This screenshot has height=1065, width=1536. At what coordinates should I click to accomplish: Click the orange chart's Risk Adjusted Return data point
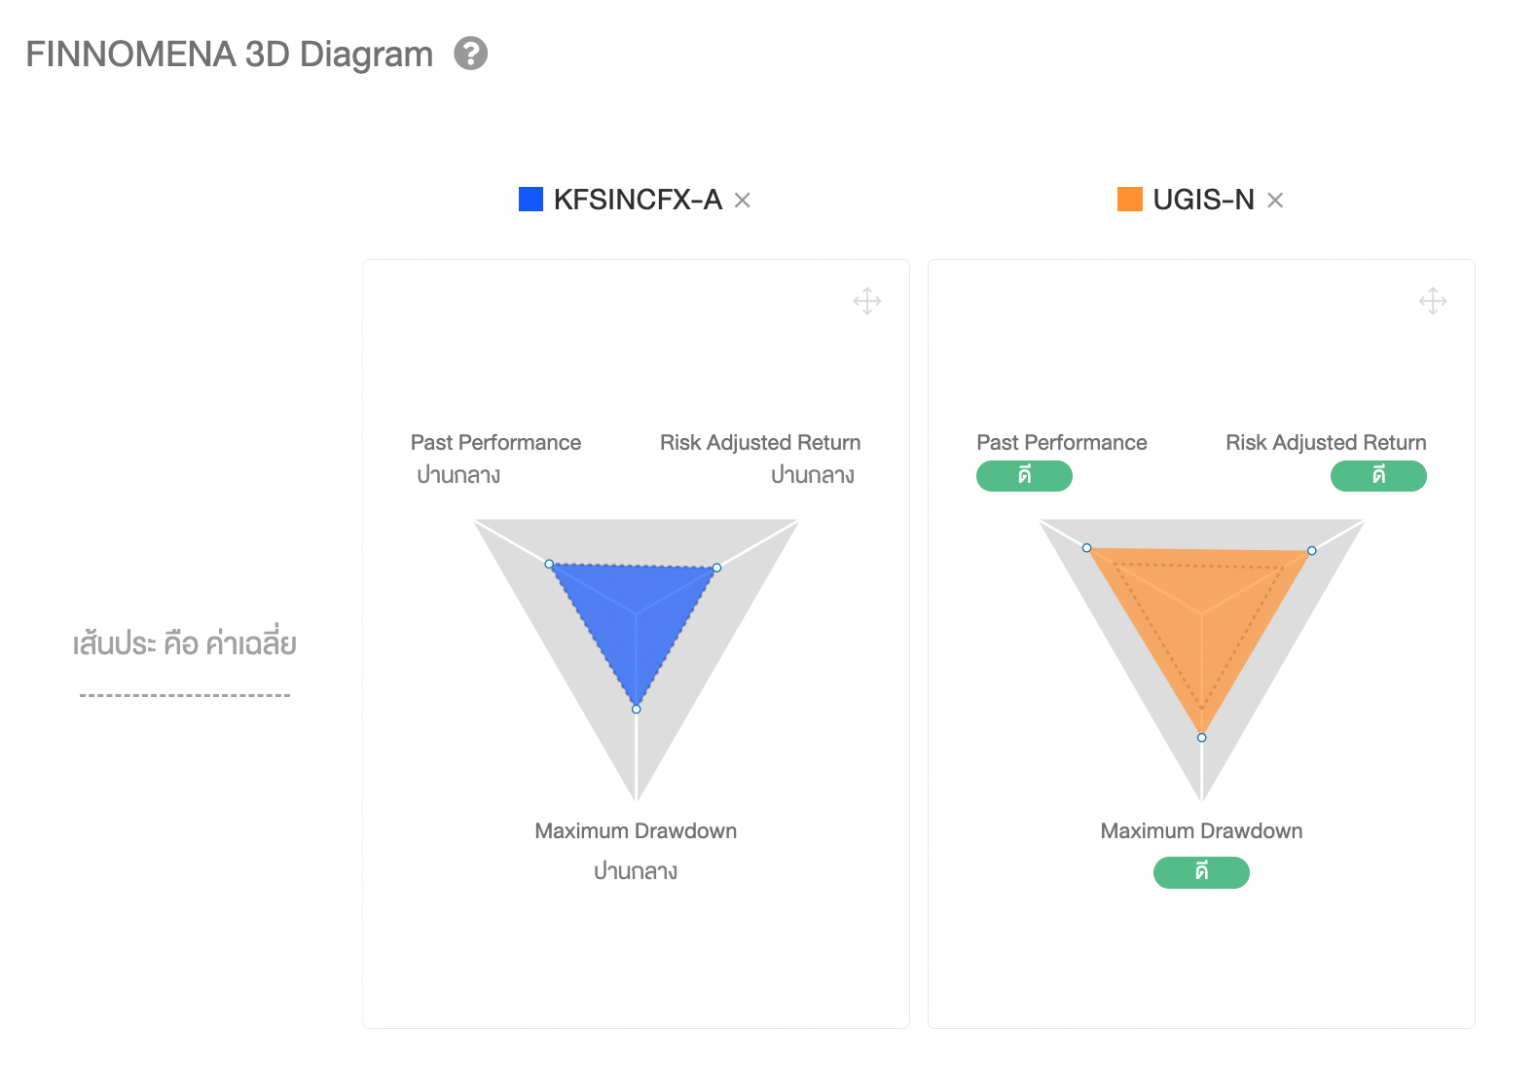pyautogui.click(x=1312, y=551)
